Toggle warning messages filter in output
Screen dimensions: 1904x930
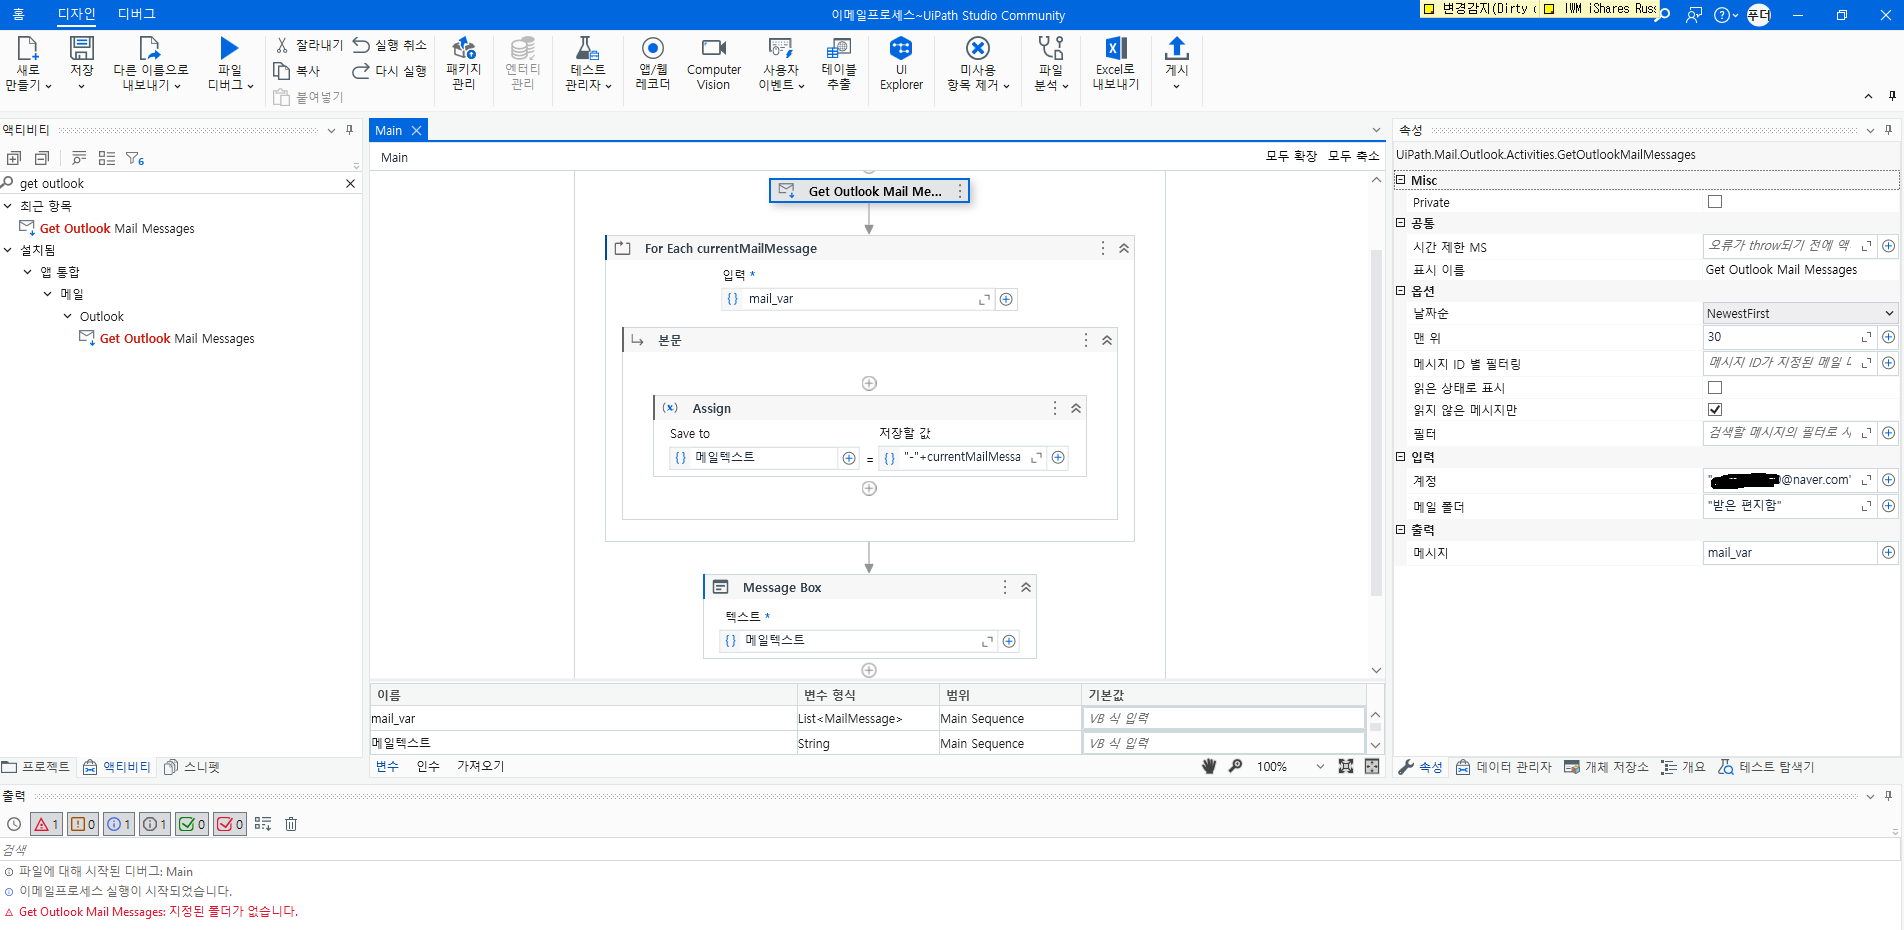pos(83,824)
